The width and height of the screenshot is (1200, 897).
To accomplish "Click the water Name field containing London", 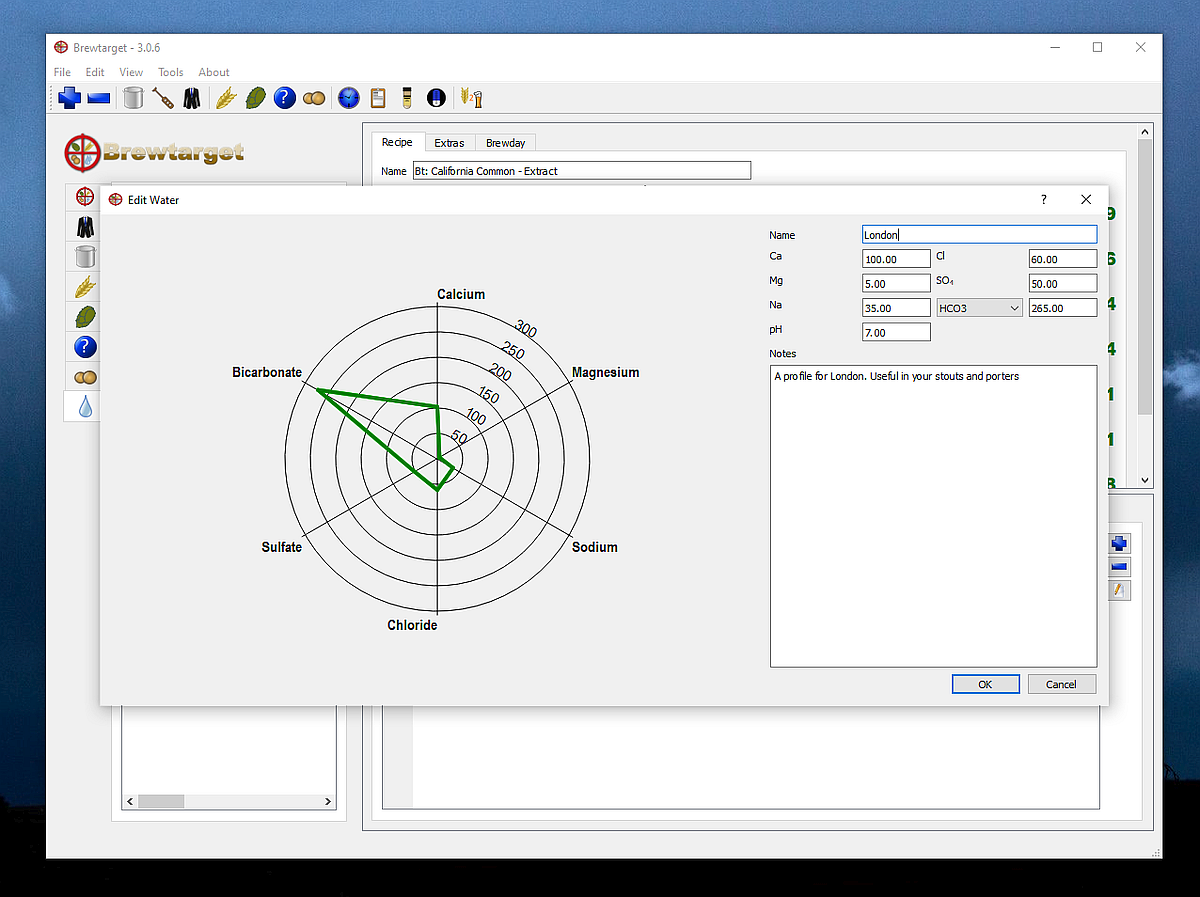I will click(979, 235).
